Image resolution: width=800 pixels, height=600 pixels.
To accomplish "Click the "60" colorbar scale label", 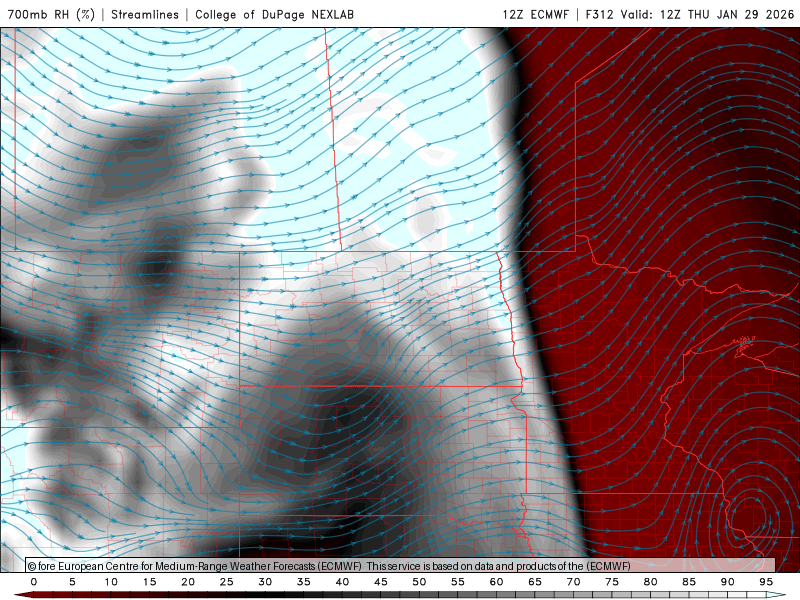I will point(496,582).
